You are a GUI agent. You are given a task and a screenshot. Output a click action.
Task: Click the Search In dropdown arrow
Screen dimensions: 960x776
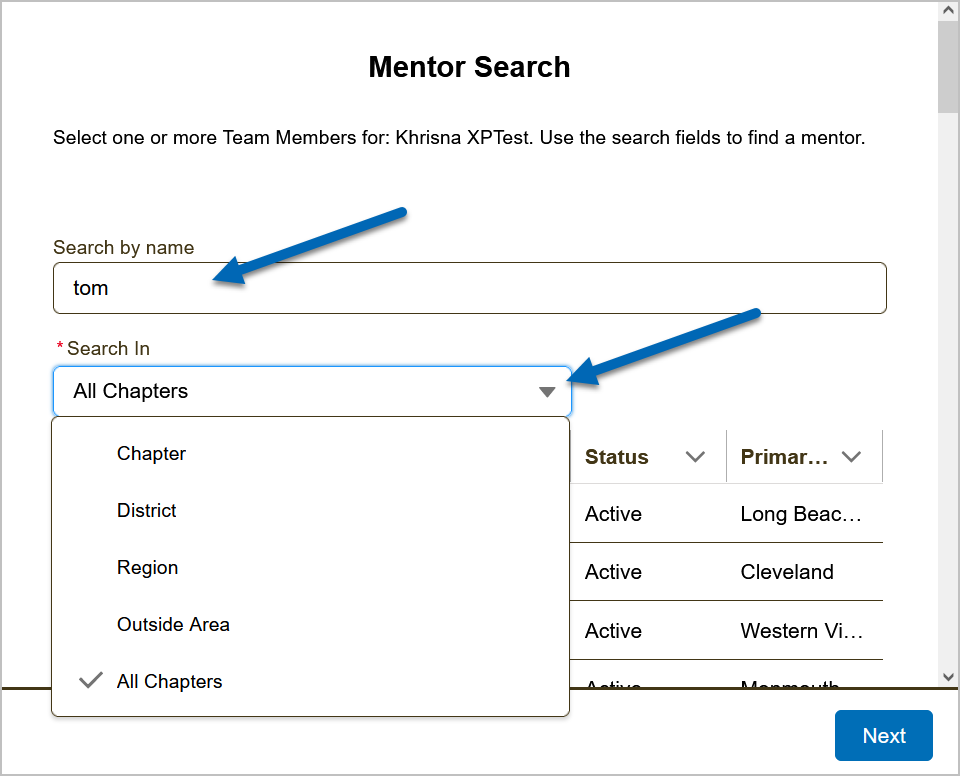tap(547, 392)
